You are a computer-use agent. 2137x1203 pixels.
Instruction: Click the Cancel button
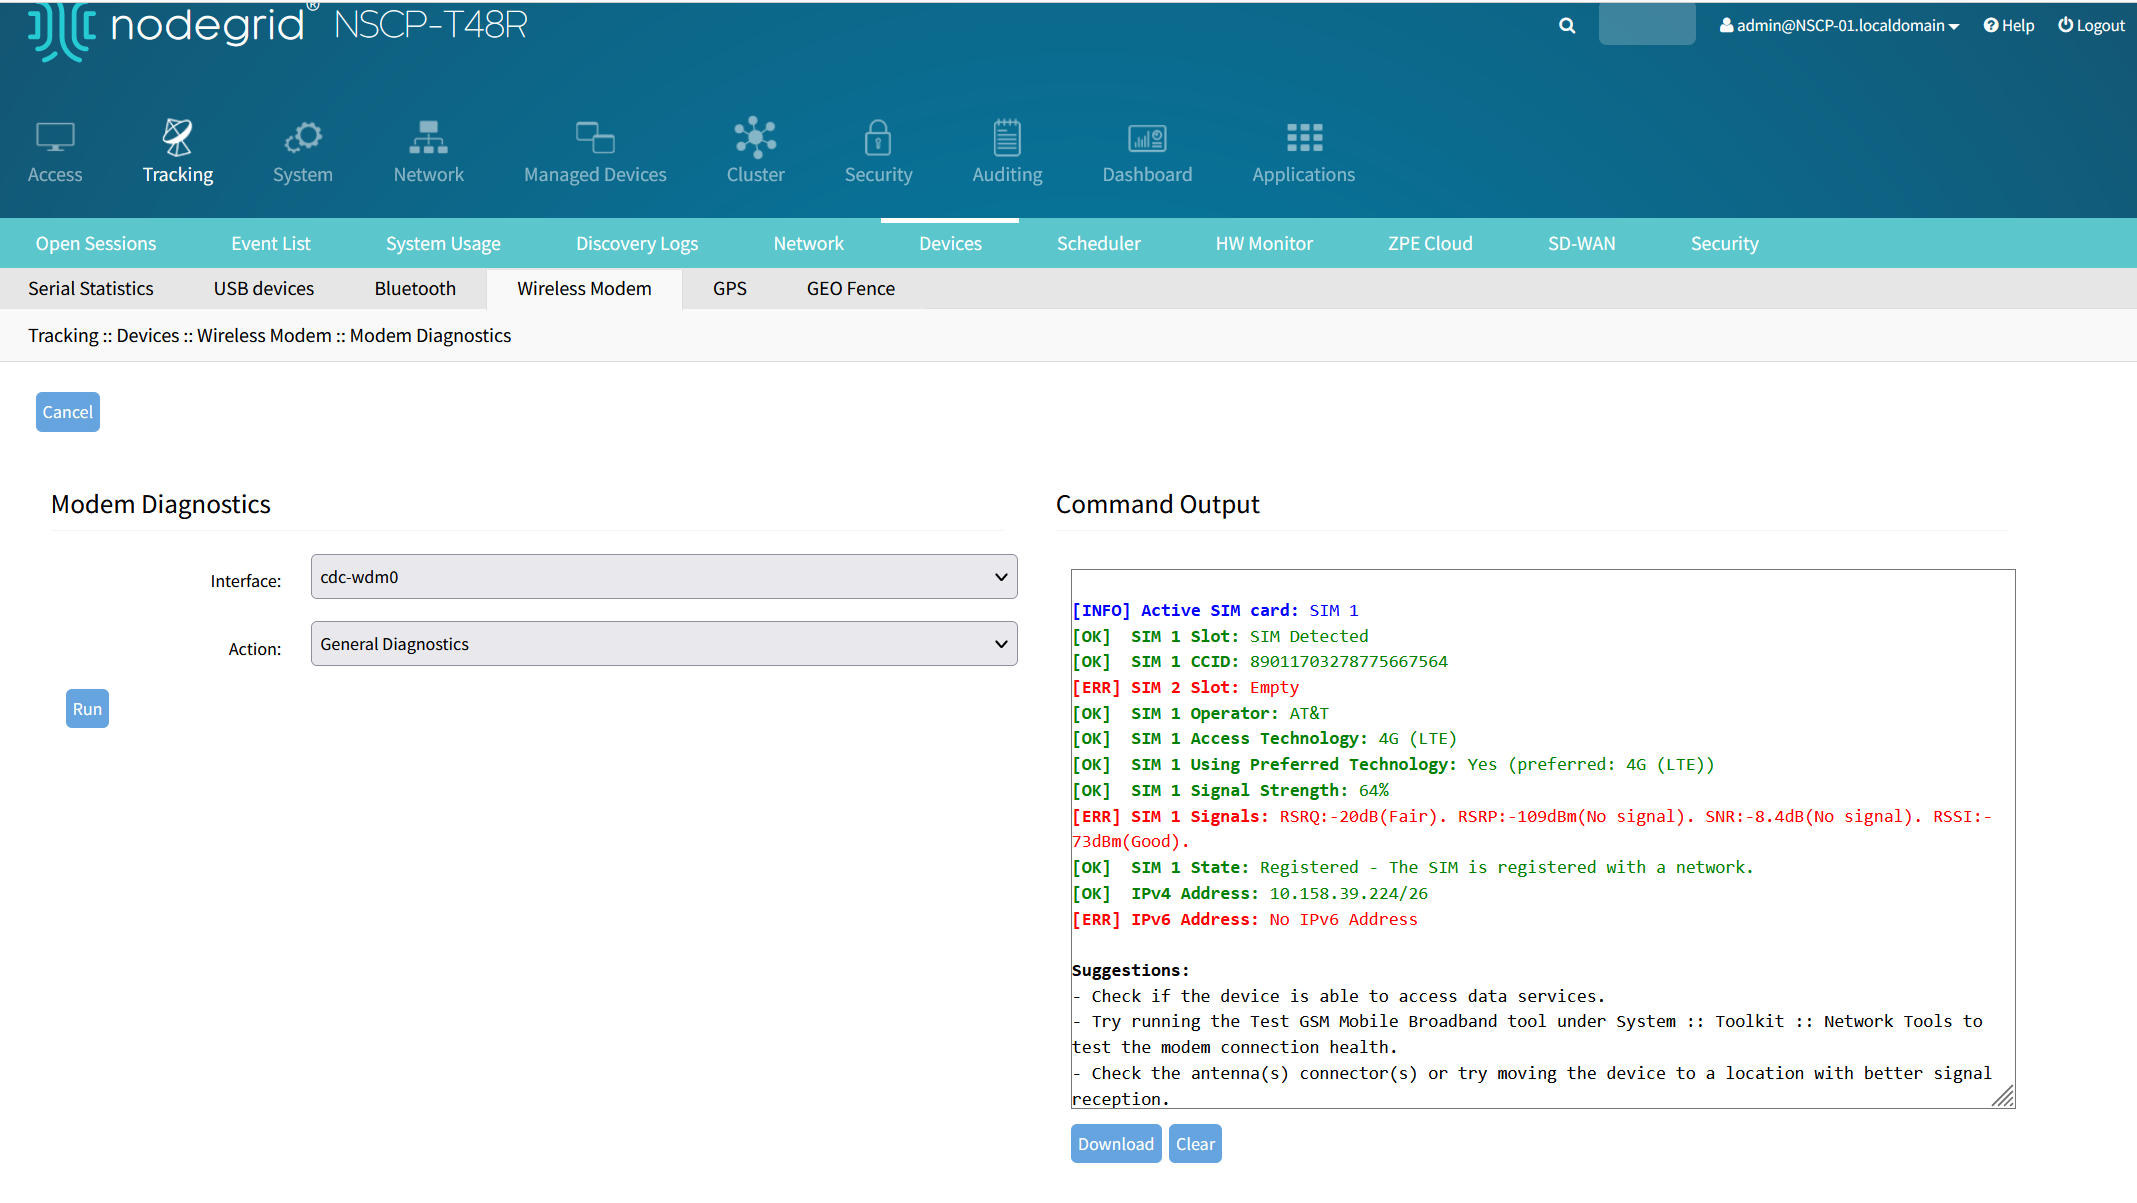click(68, 412)
